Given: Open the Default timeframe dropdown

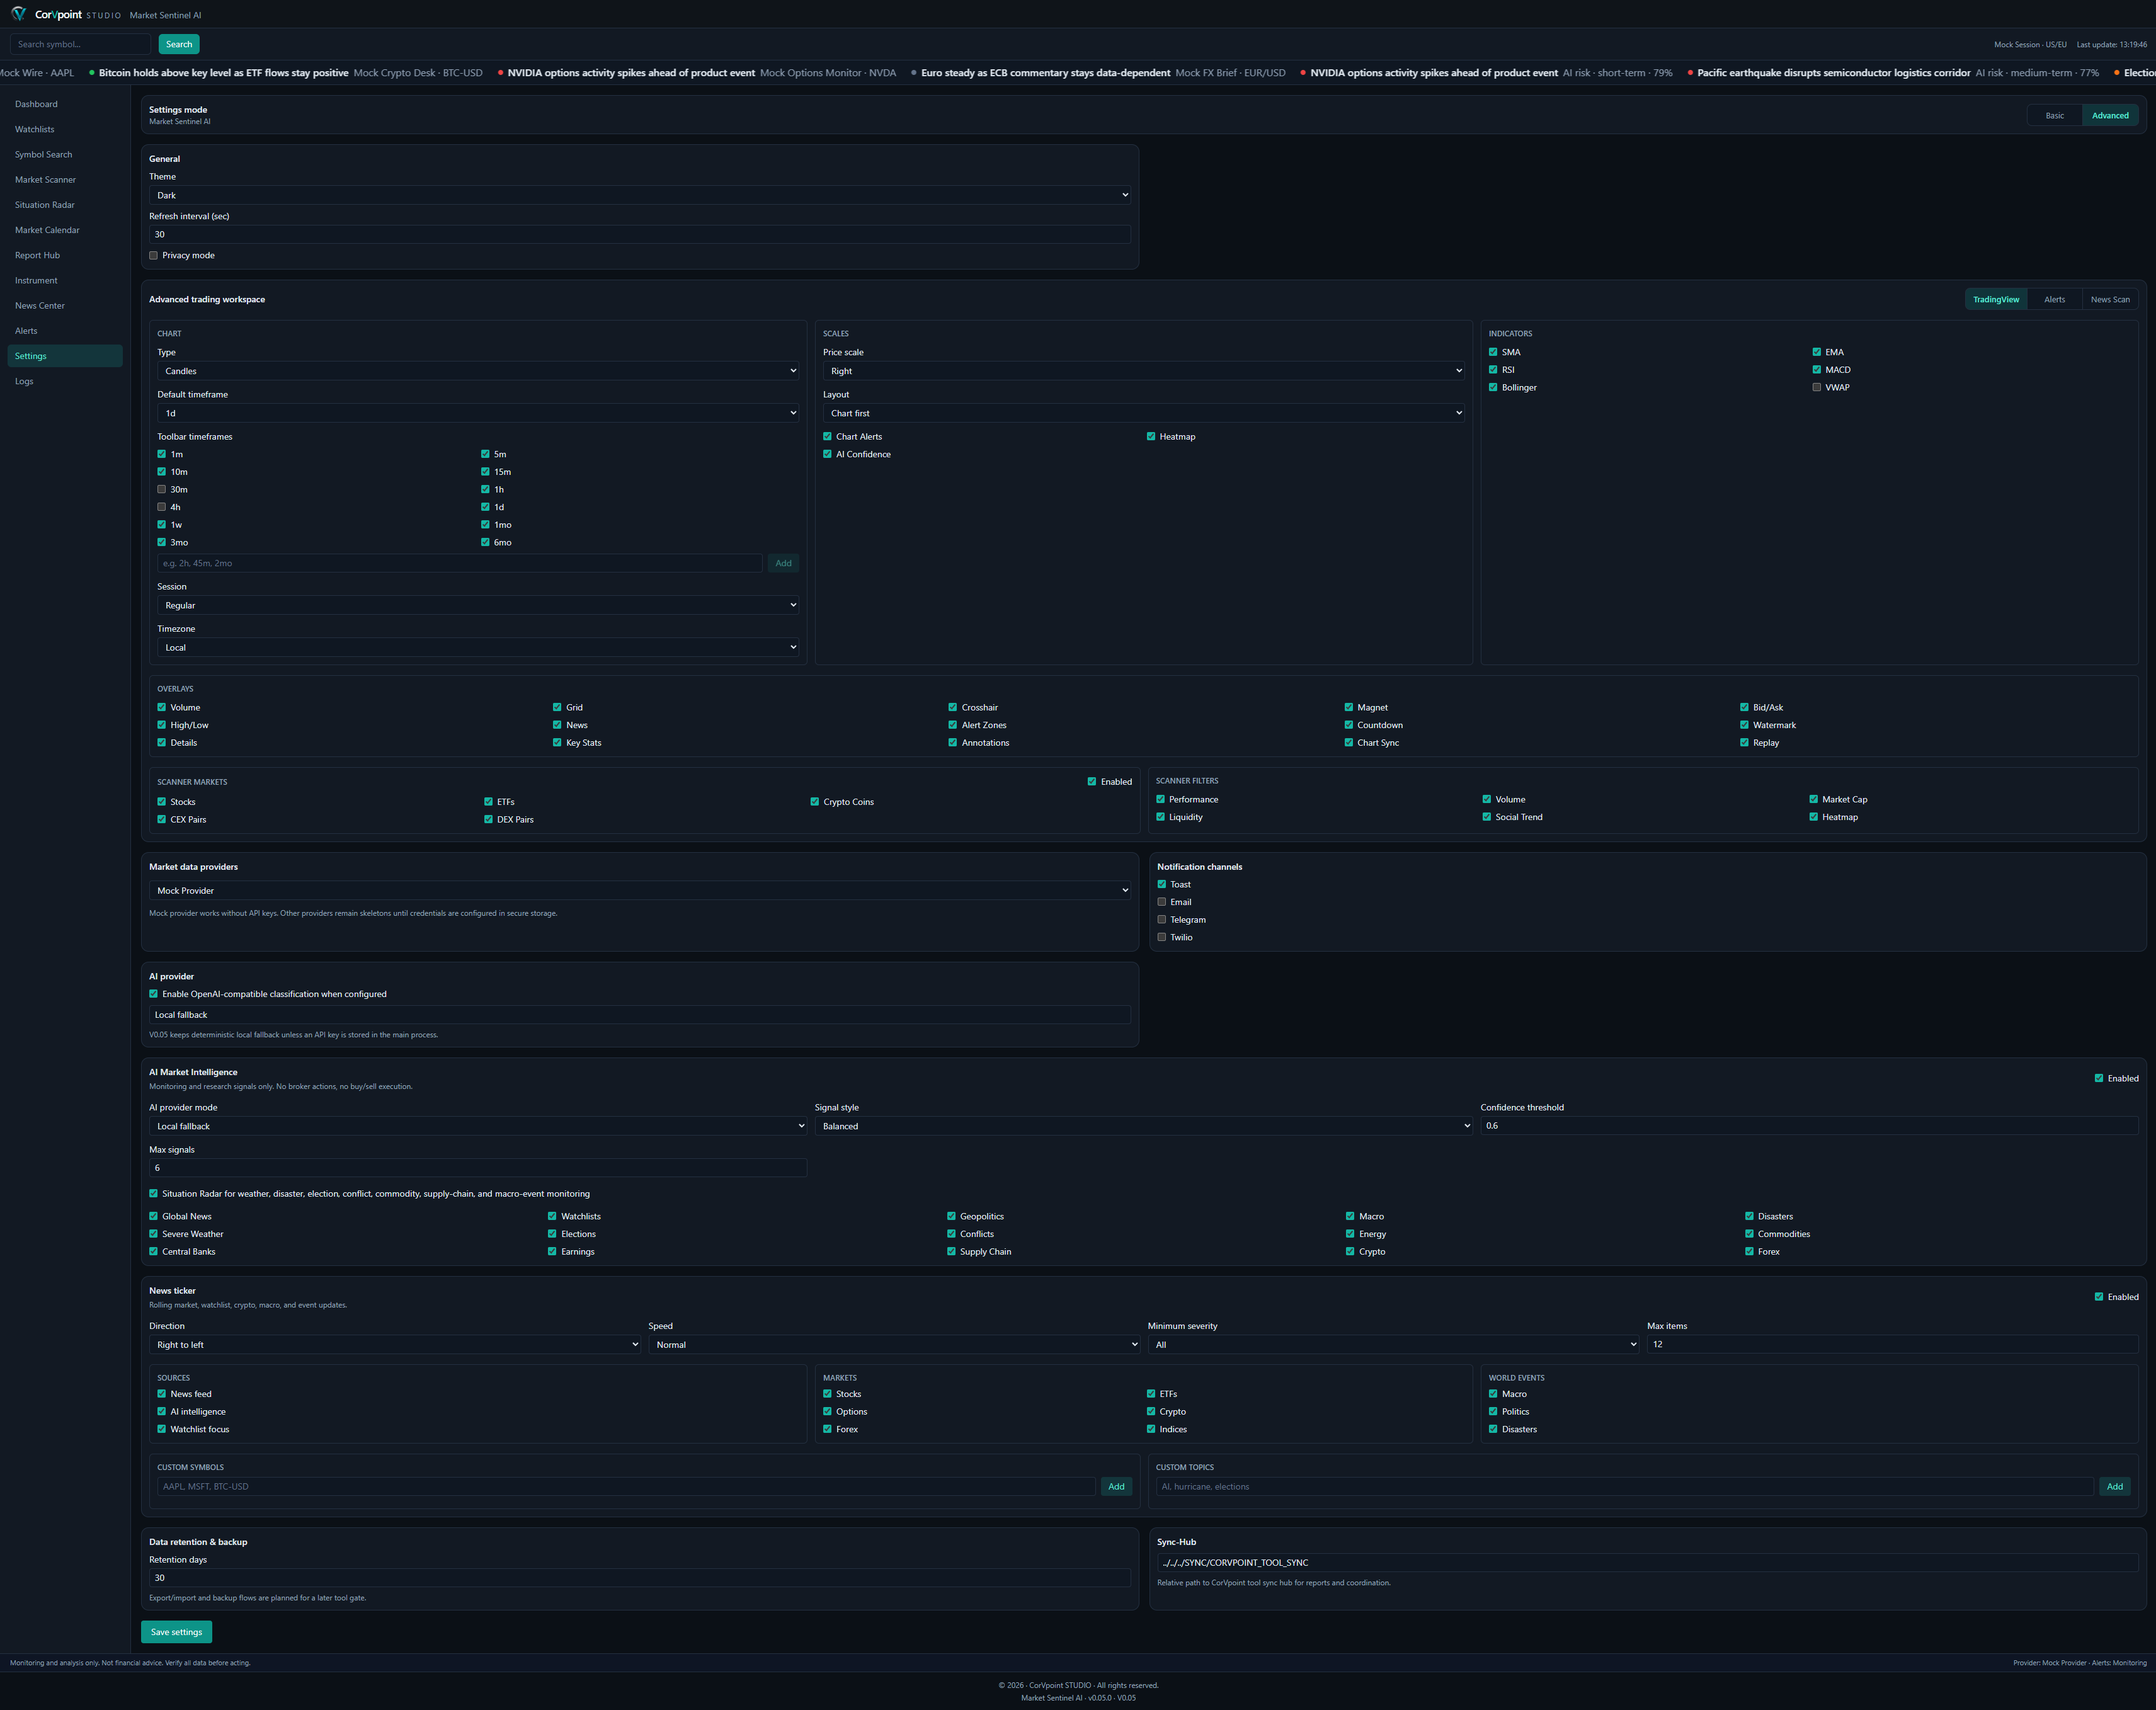Looking at the screenshot, I should (x=478, y=413).
